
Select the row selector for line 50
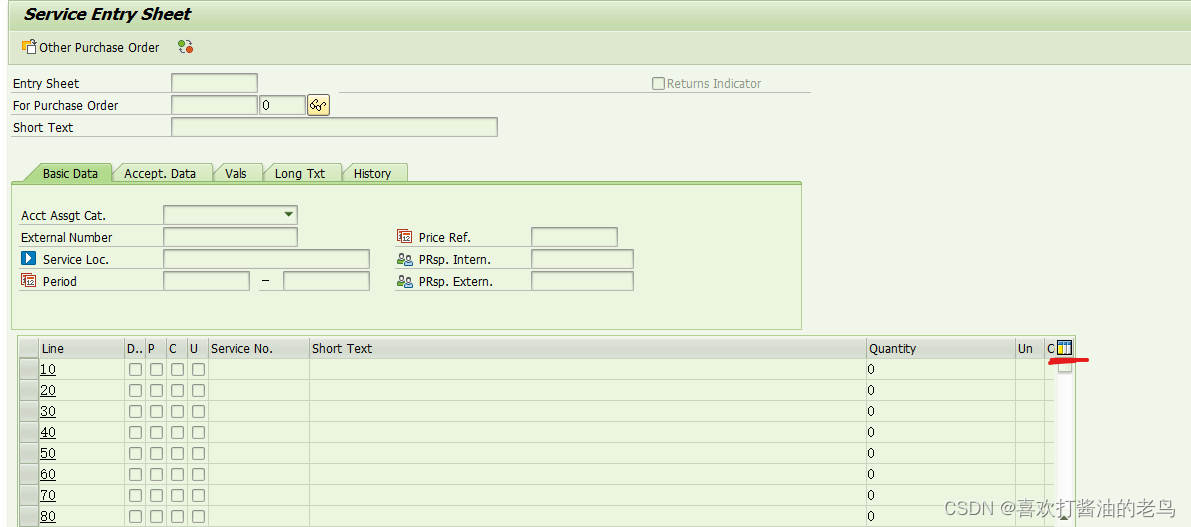(x=28, y=453)
